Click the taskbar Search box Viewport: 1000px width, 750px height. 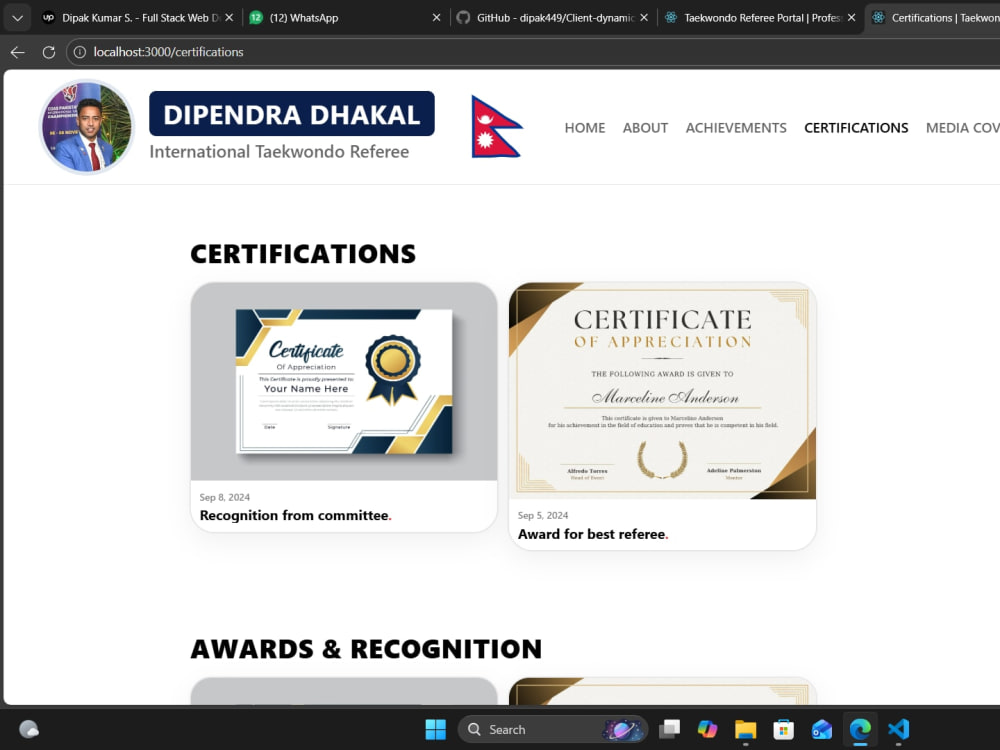[x=553, y=729]
